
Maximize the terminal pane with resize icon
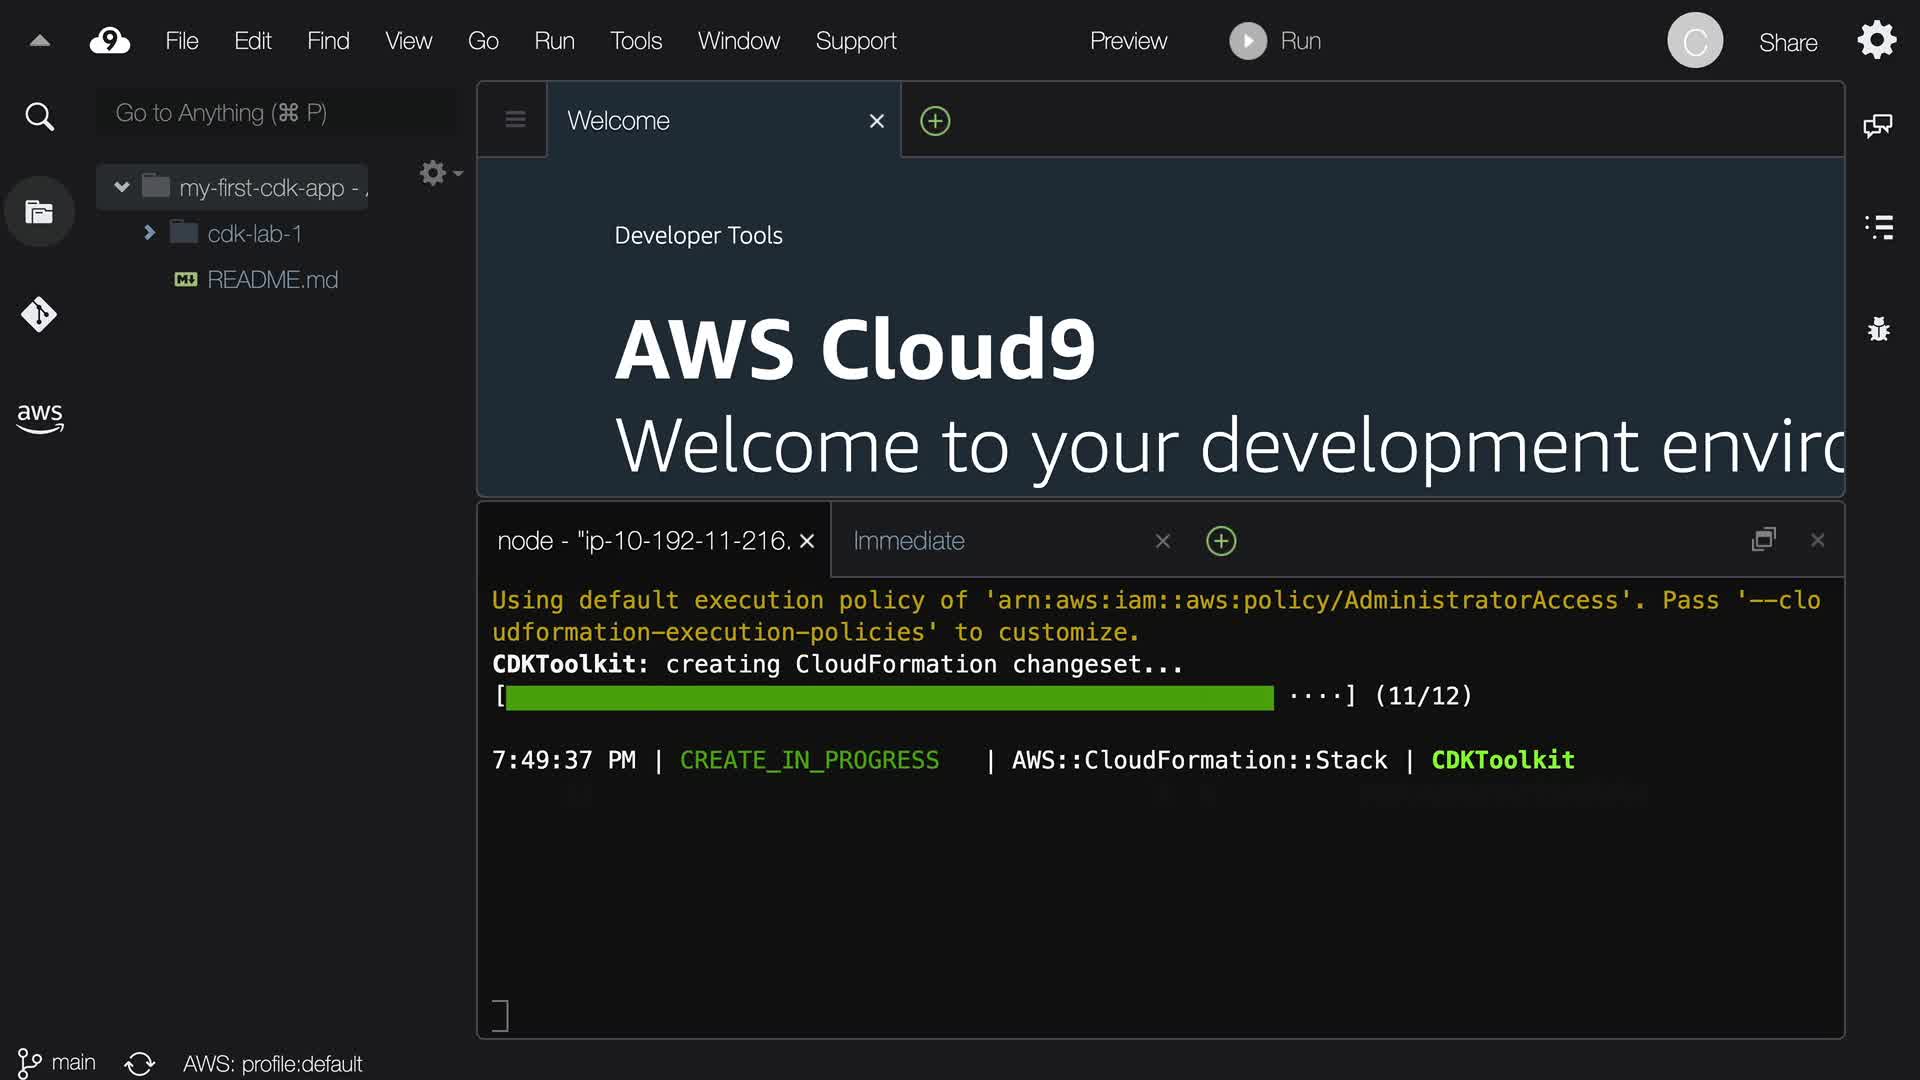click(x=1764, y=540)
